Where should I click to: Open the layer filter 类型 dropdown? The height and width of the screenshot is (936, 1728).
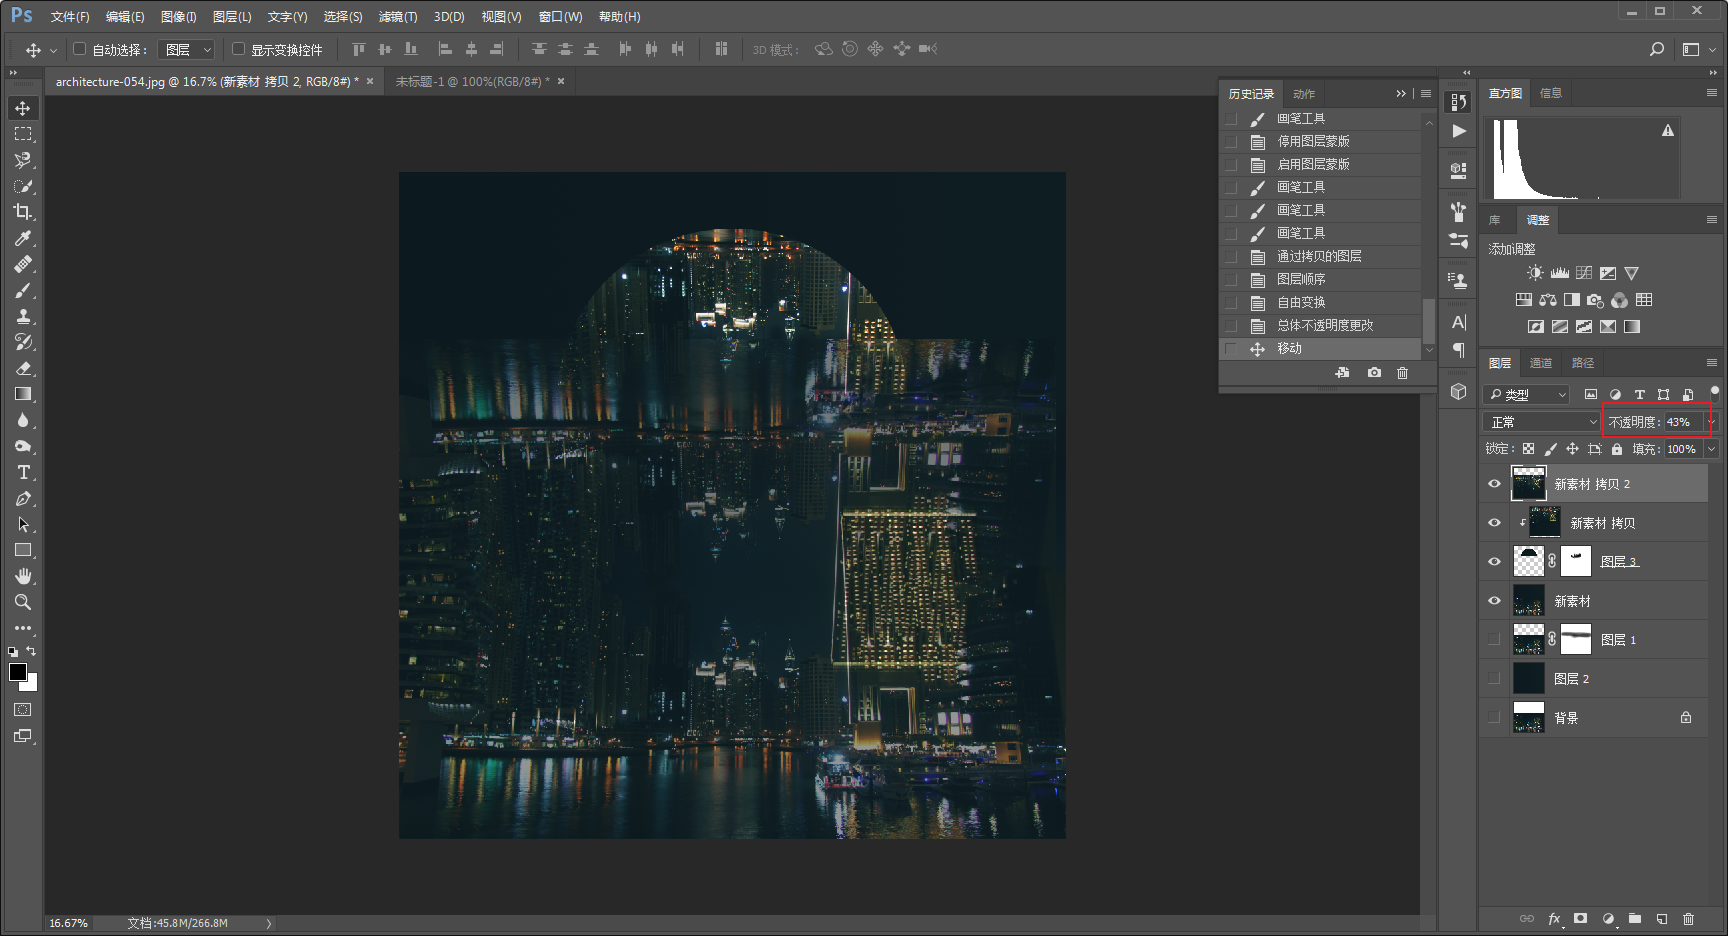[1527, 395]
